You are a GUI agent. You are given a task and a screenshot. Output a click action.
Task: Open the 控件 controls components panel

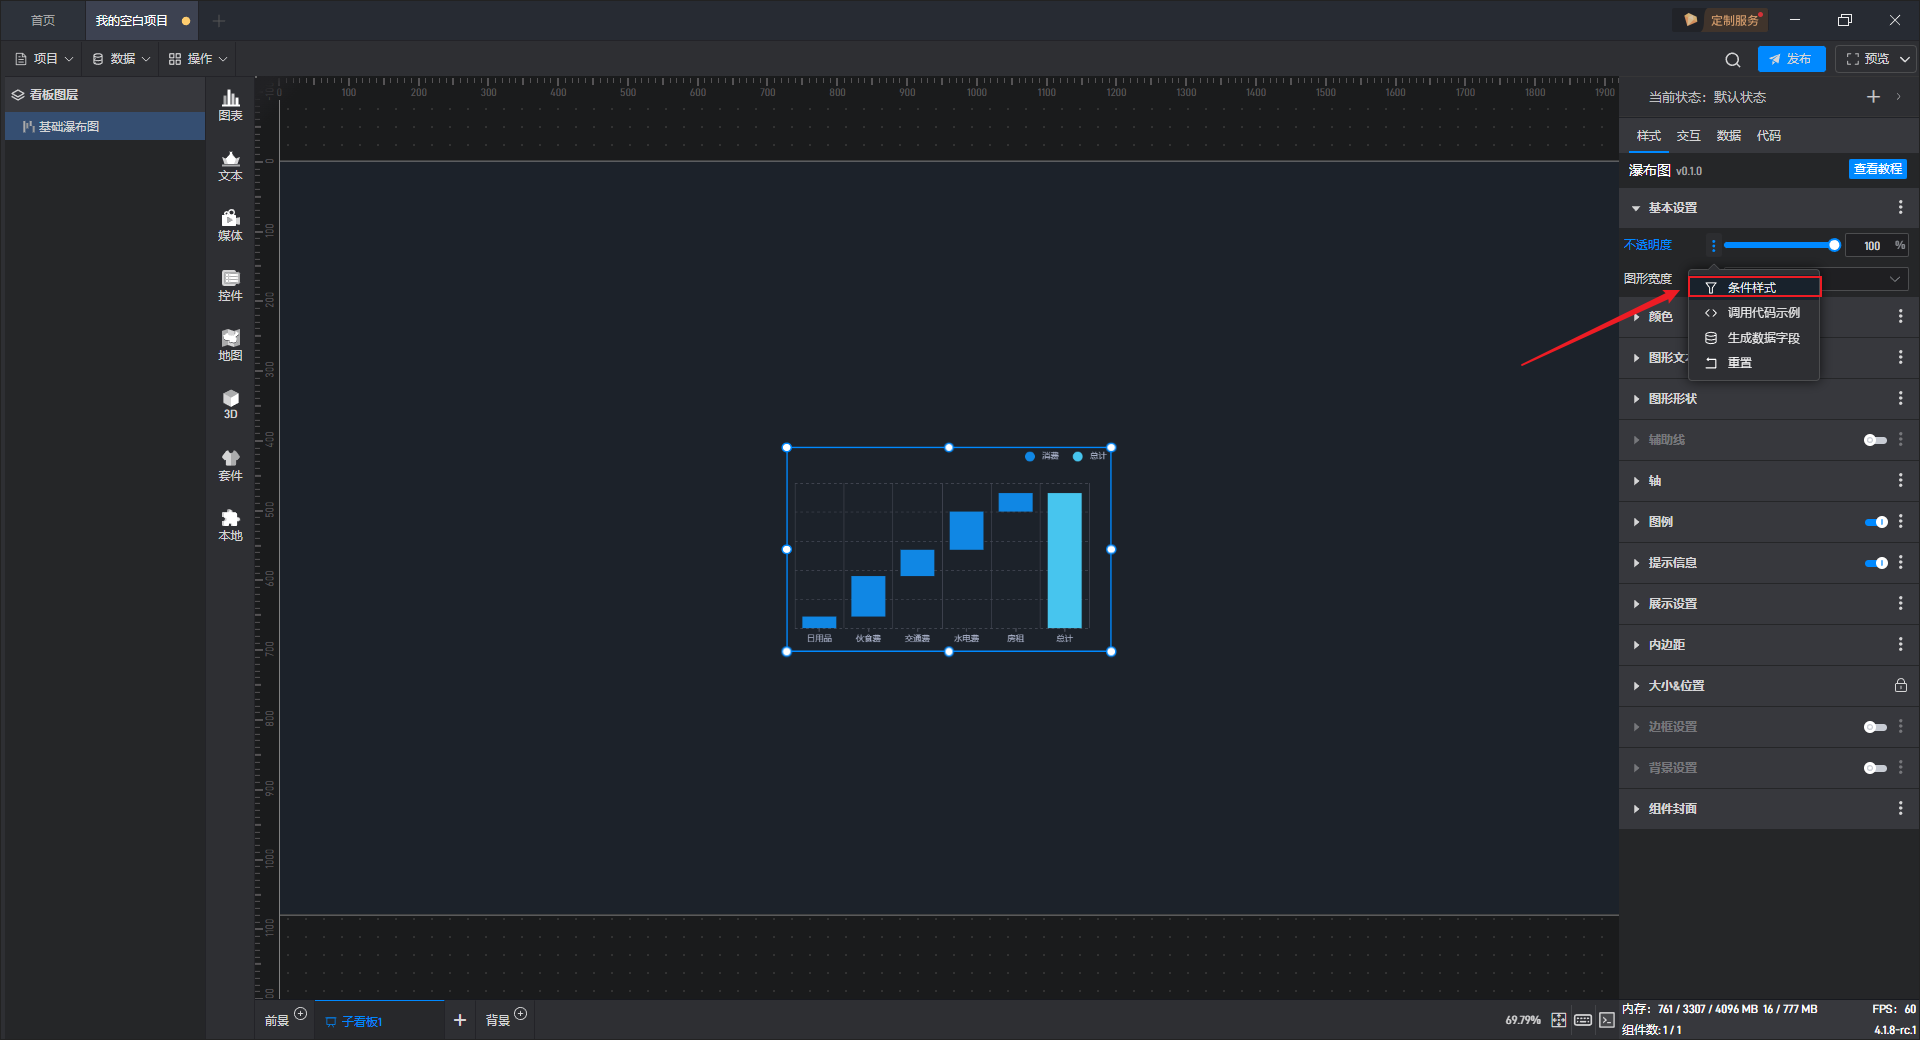230,285
